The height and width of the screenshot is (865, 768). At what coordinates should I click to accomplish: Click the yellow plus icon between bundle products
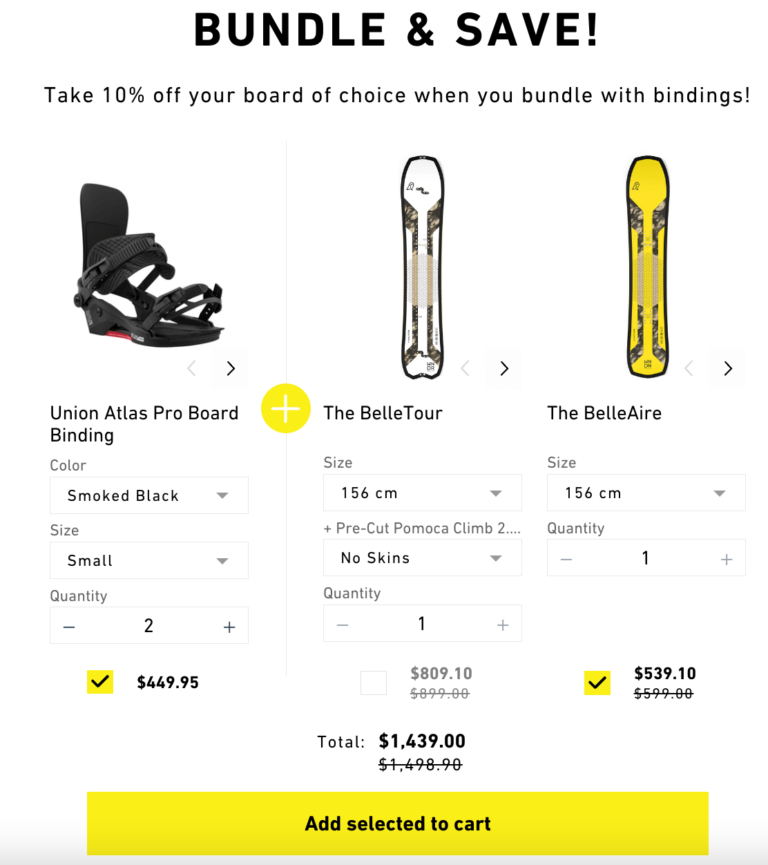[285, 409]
